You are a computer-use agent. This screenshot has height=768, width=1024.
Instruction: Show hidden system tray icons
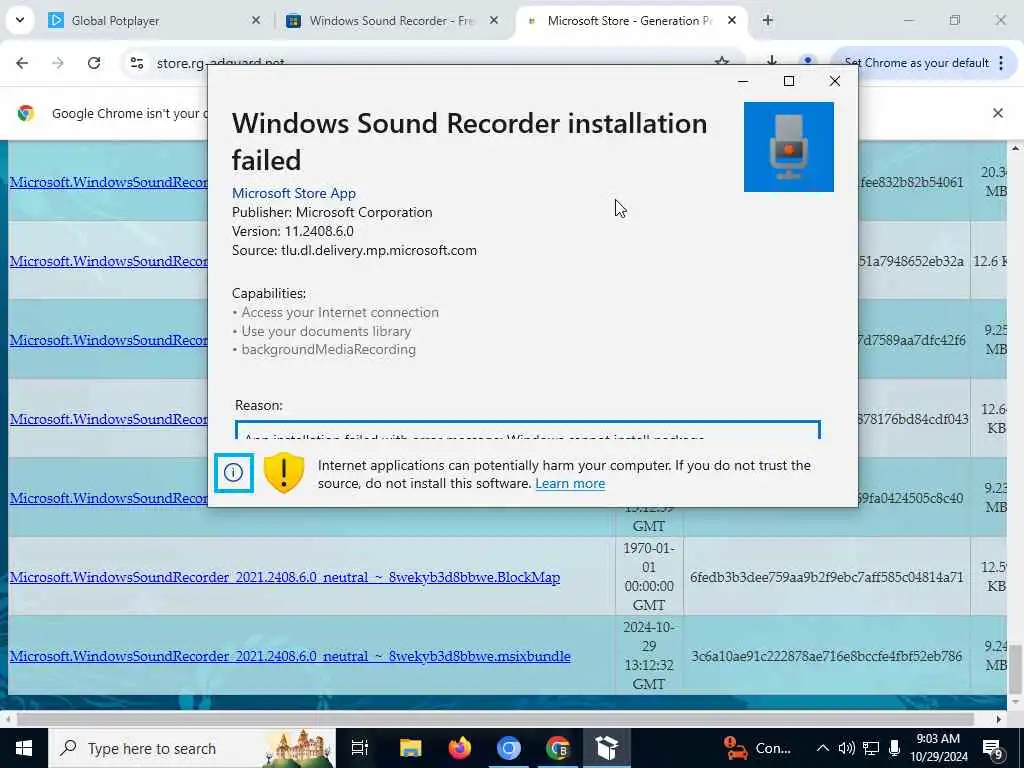point(823,748)
